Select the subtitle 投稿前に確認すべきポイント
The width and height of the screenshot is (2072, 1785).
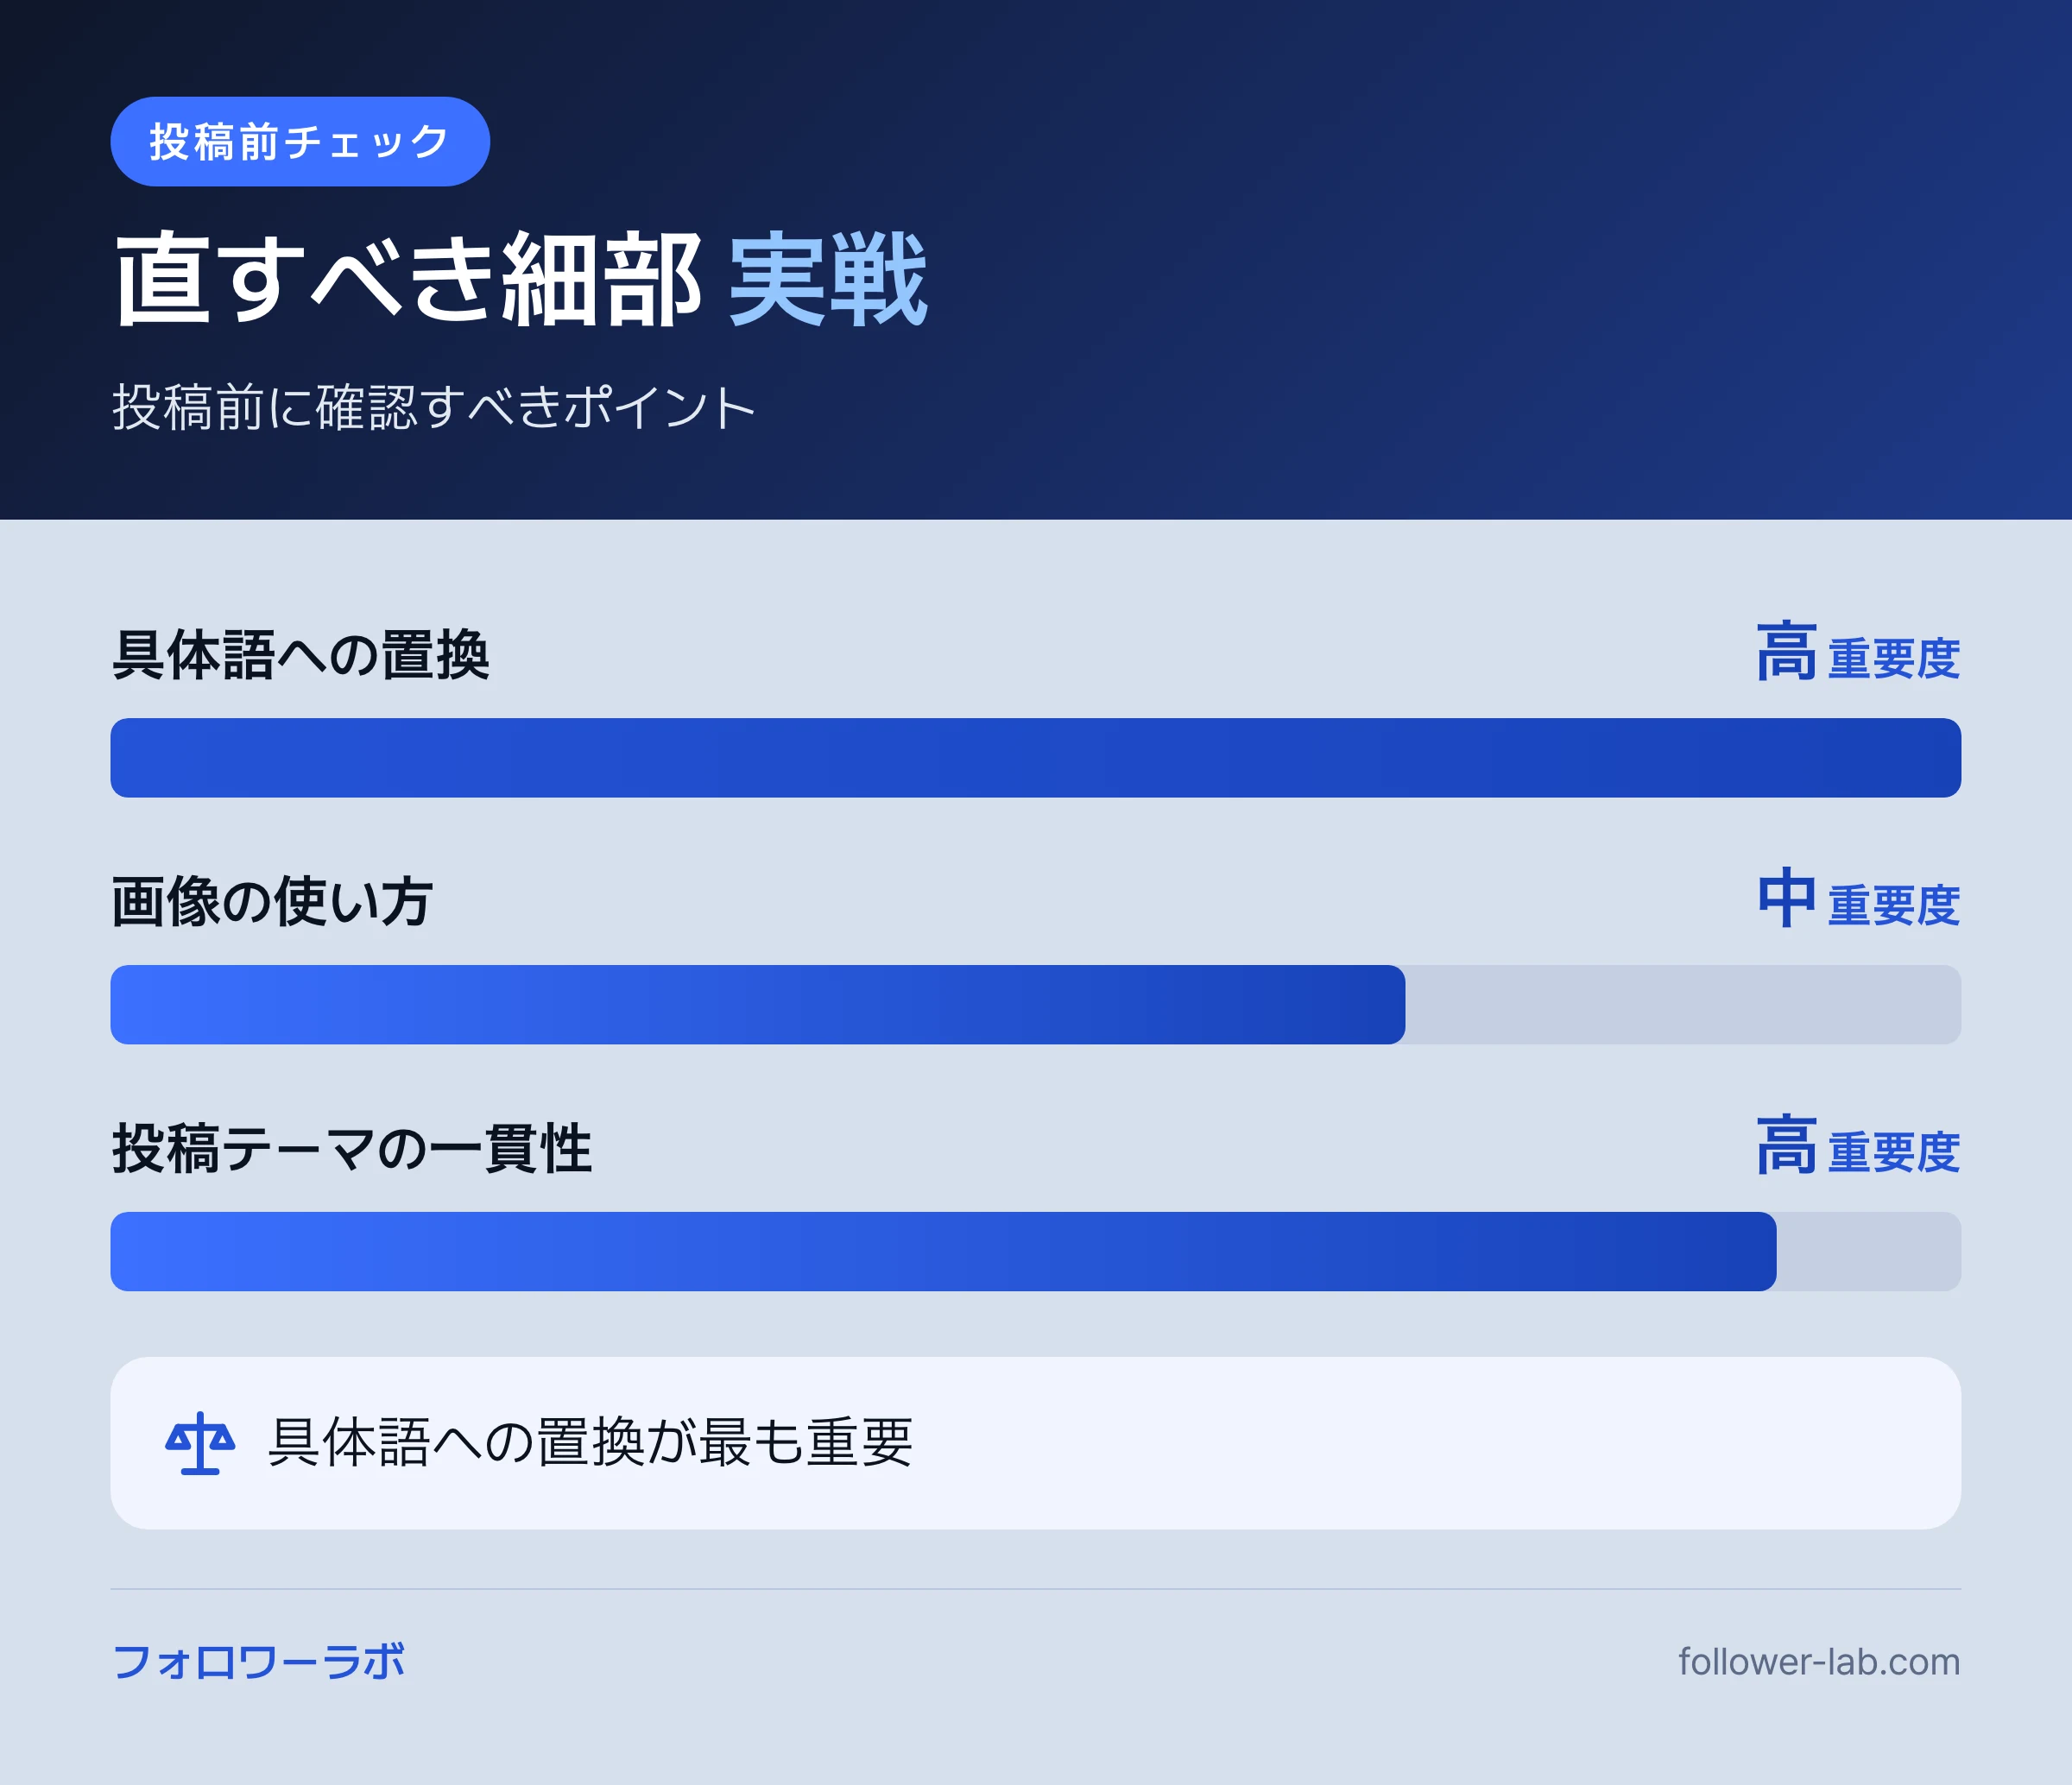(x=433, y=407)
